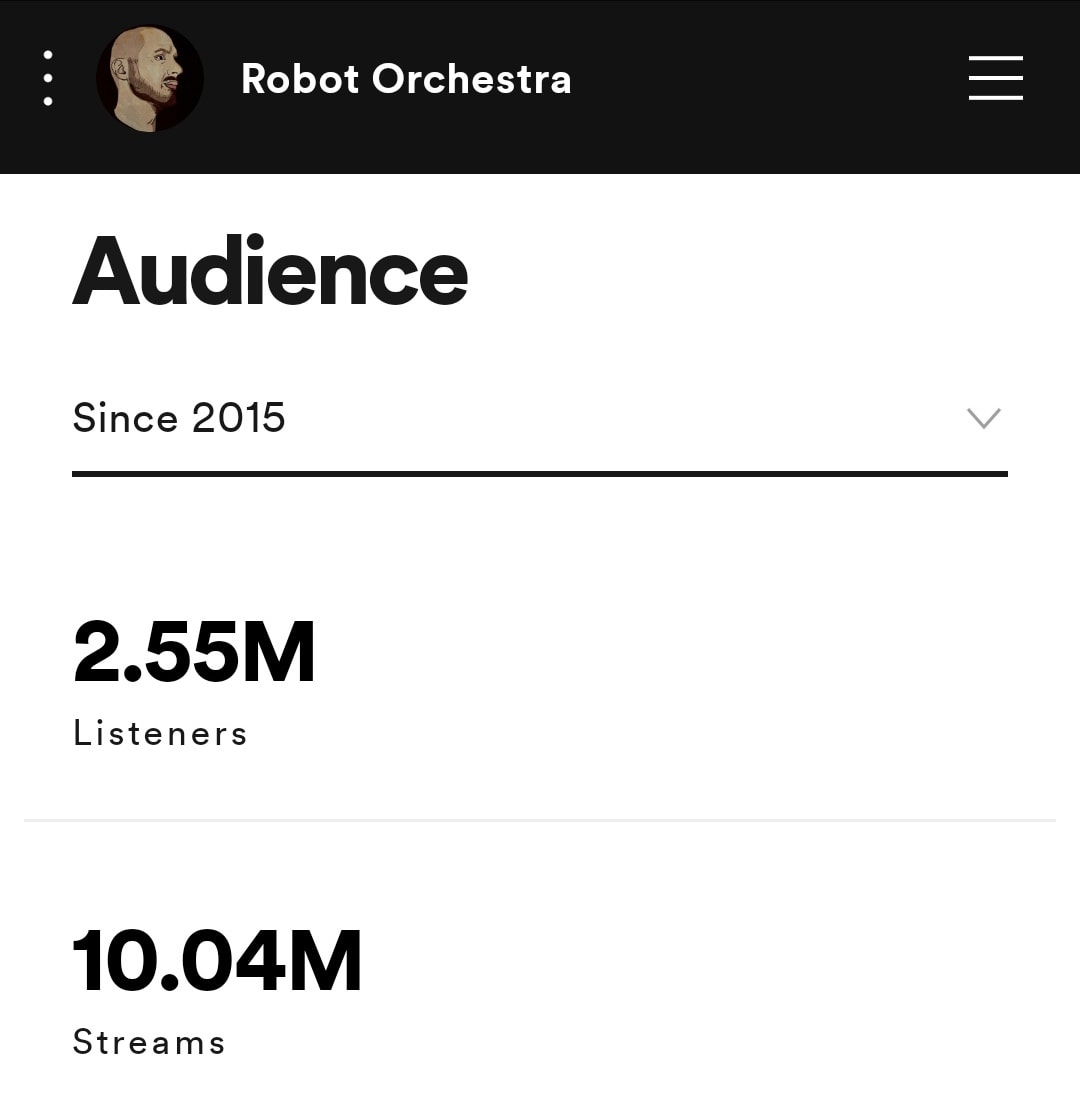Open the three-dot vertical options menu
The width and height of the screenshot is (1080, 1111).
click(x=47, y=78)
